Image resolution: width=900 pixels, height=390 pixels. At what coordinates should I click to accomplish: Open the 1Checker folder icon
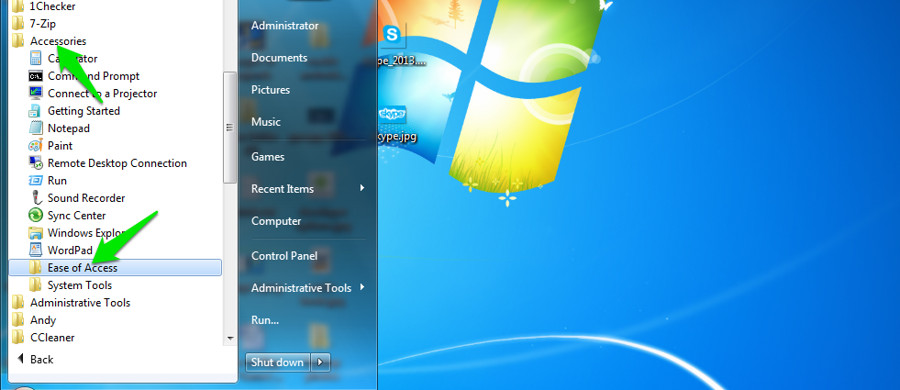point(18,7)
